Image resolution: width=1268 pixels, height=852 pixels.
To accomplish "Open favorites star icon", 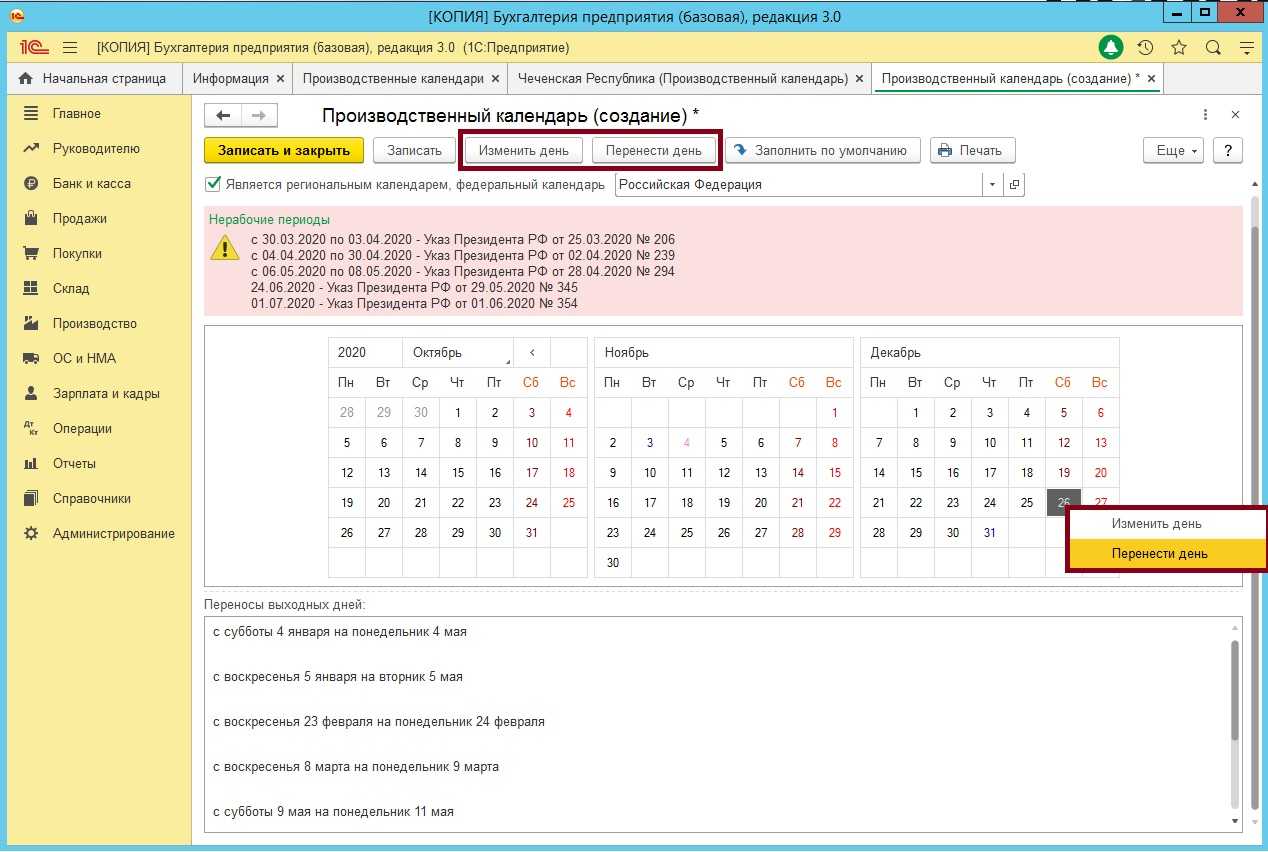I will point(1179,47).
